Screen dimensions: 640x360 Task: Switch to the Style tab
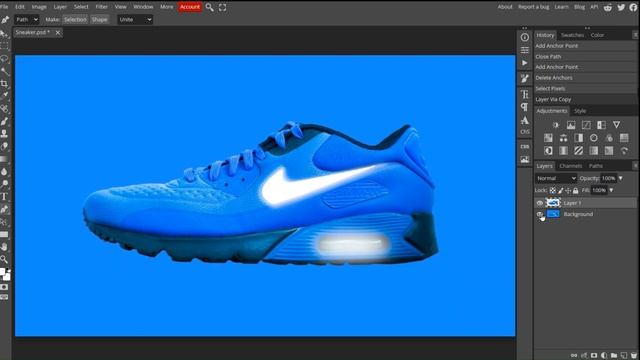click(x=580, y=111)
